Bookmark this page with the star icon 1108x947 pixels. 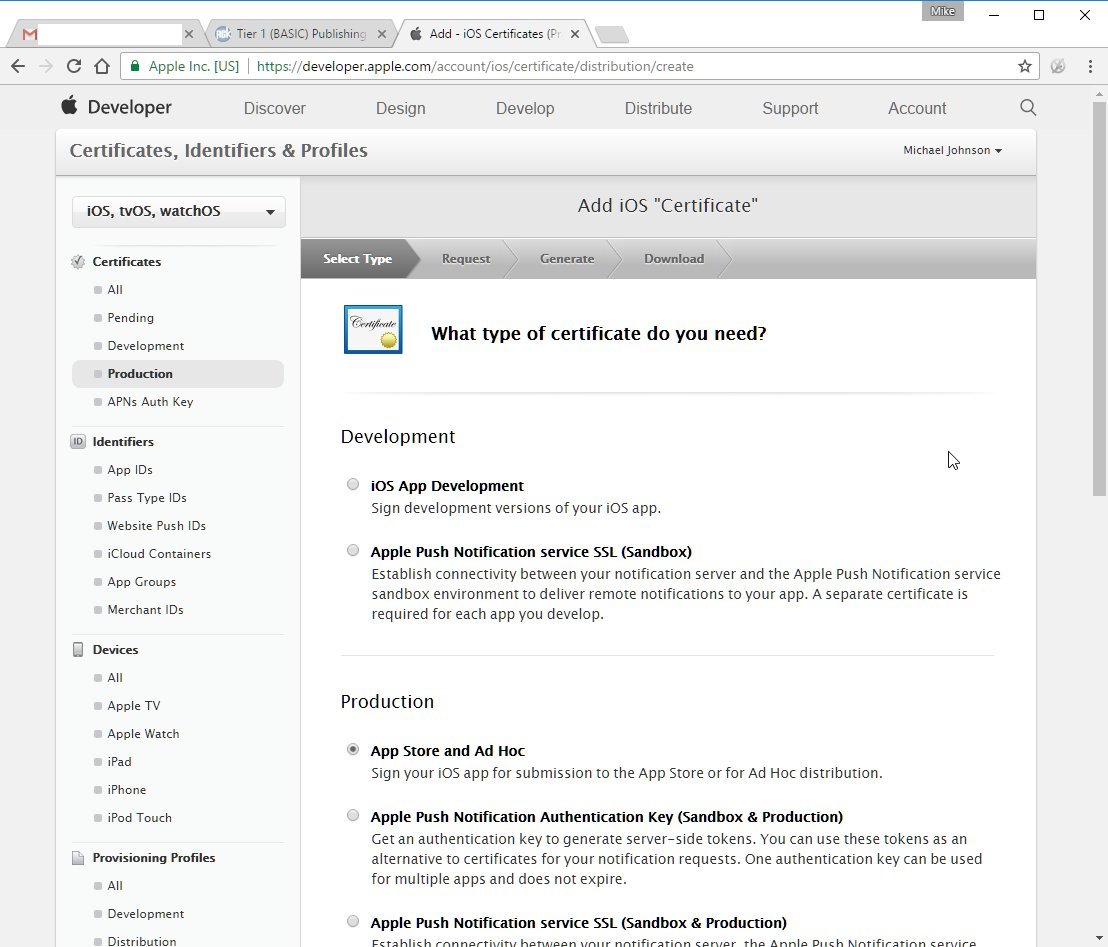pyautogui.click(x=1025, y=66)
